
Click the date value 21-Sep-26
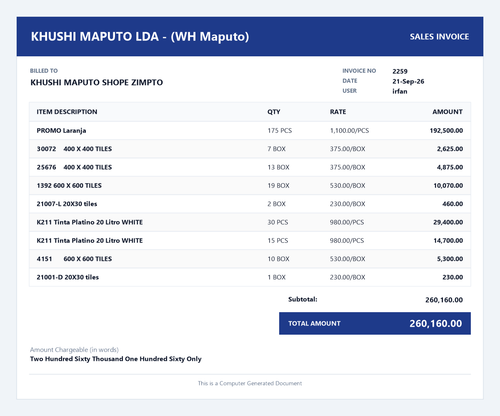(x=408, y=81)
